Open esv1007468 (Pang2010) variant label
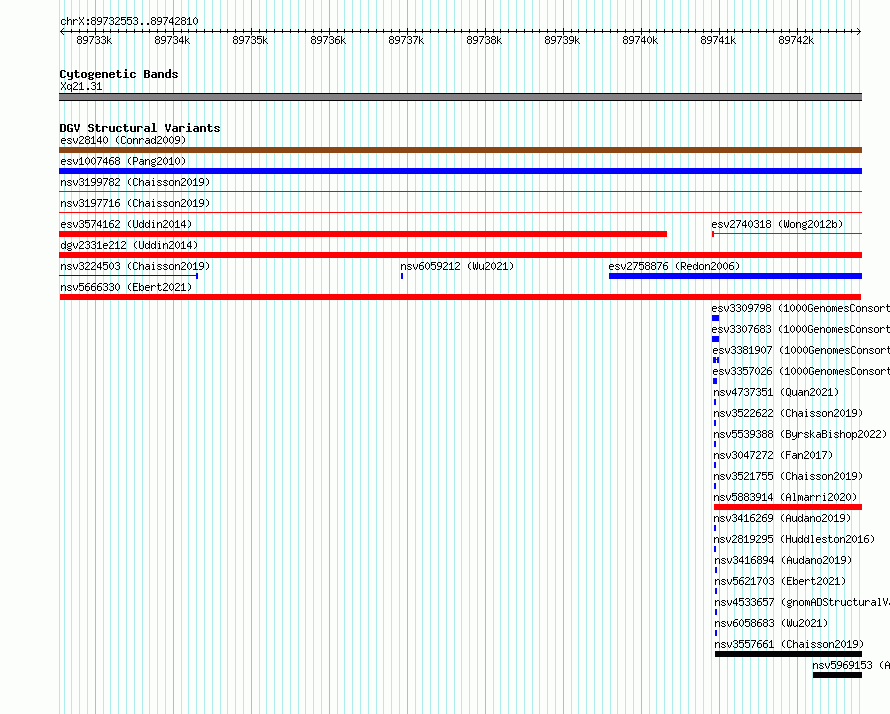Screen dimensions: 890x714 123,161
